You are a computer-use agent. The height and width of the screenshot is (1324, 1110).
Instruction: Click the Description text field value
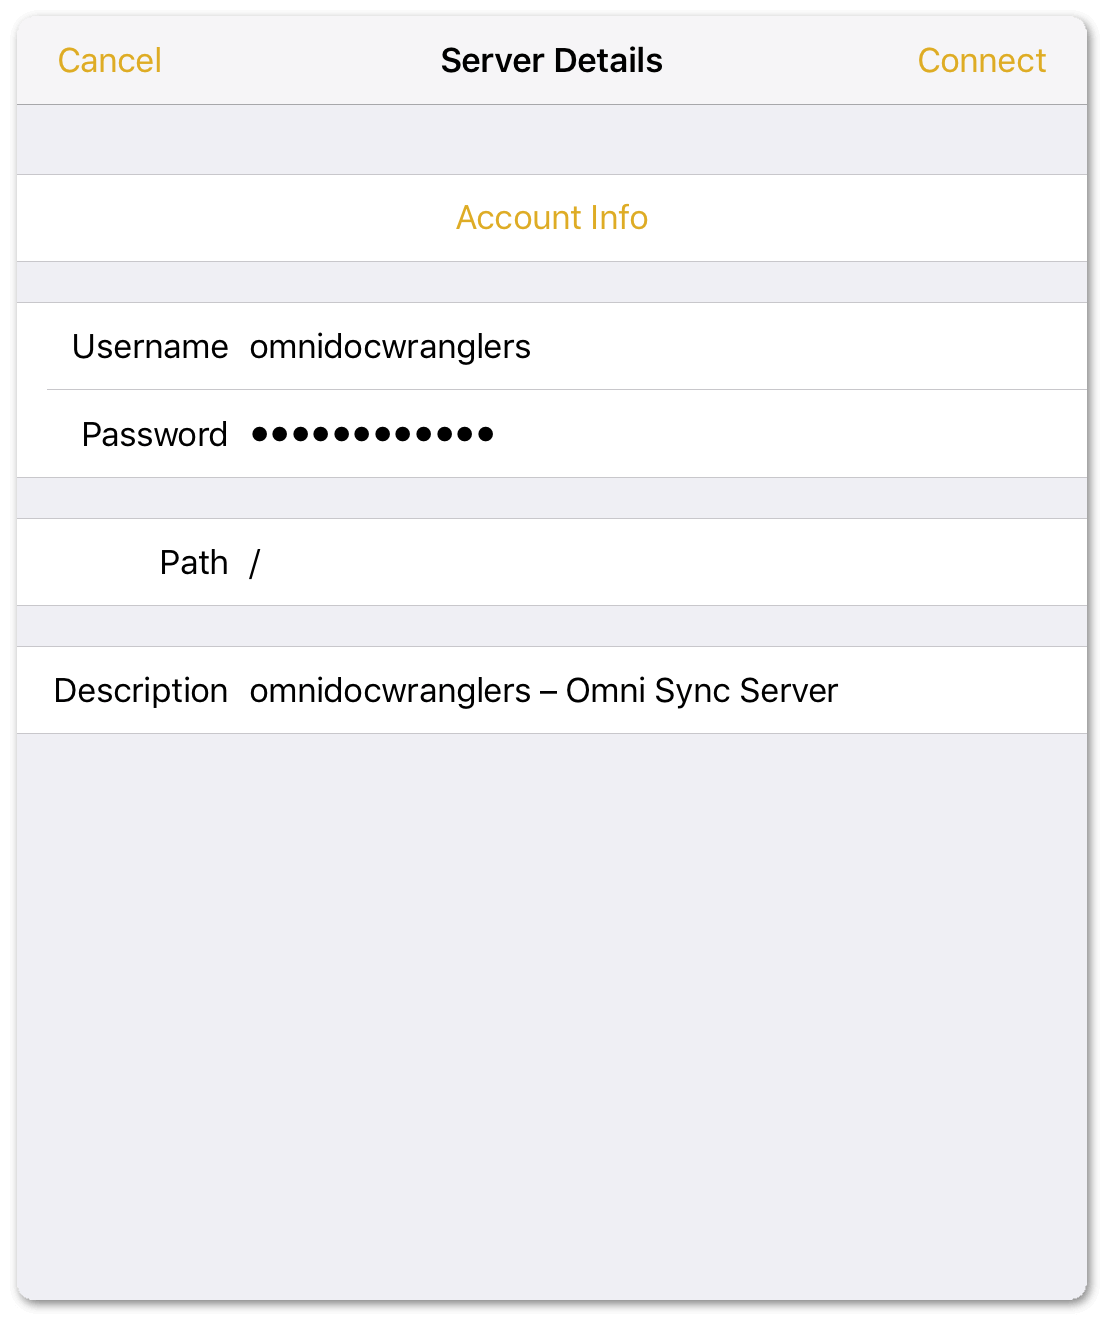543,691
